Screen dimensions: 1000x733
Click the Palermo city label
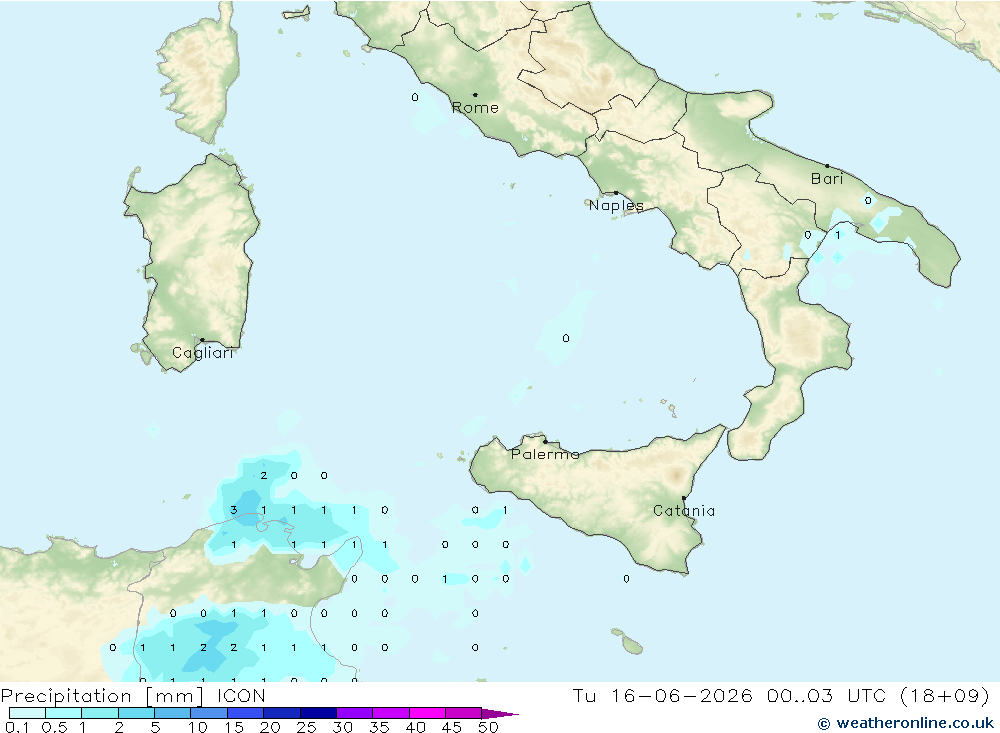point(545,454)
